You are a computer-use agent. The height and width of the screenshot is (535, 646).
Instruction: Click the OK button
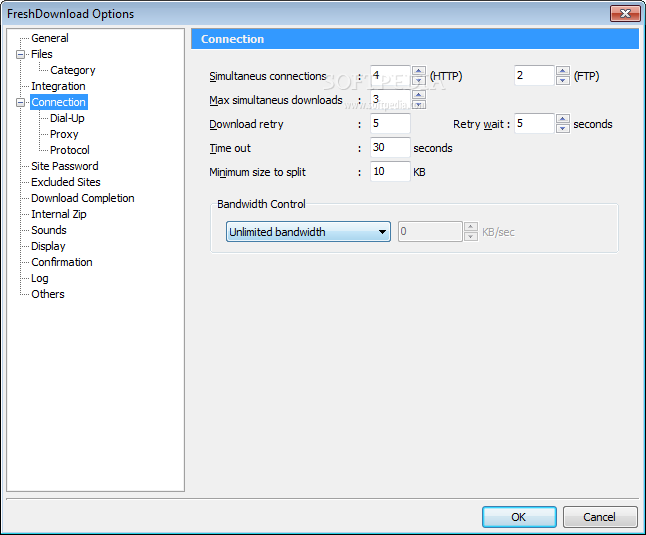click(x=519, y=517)
